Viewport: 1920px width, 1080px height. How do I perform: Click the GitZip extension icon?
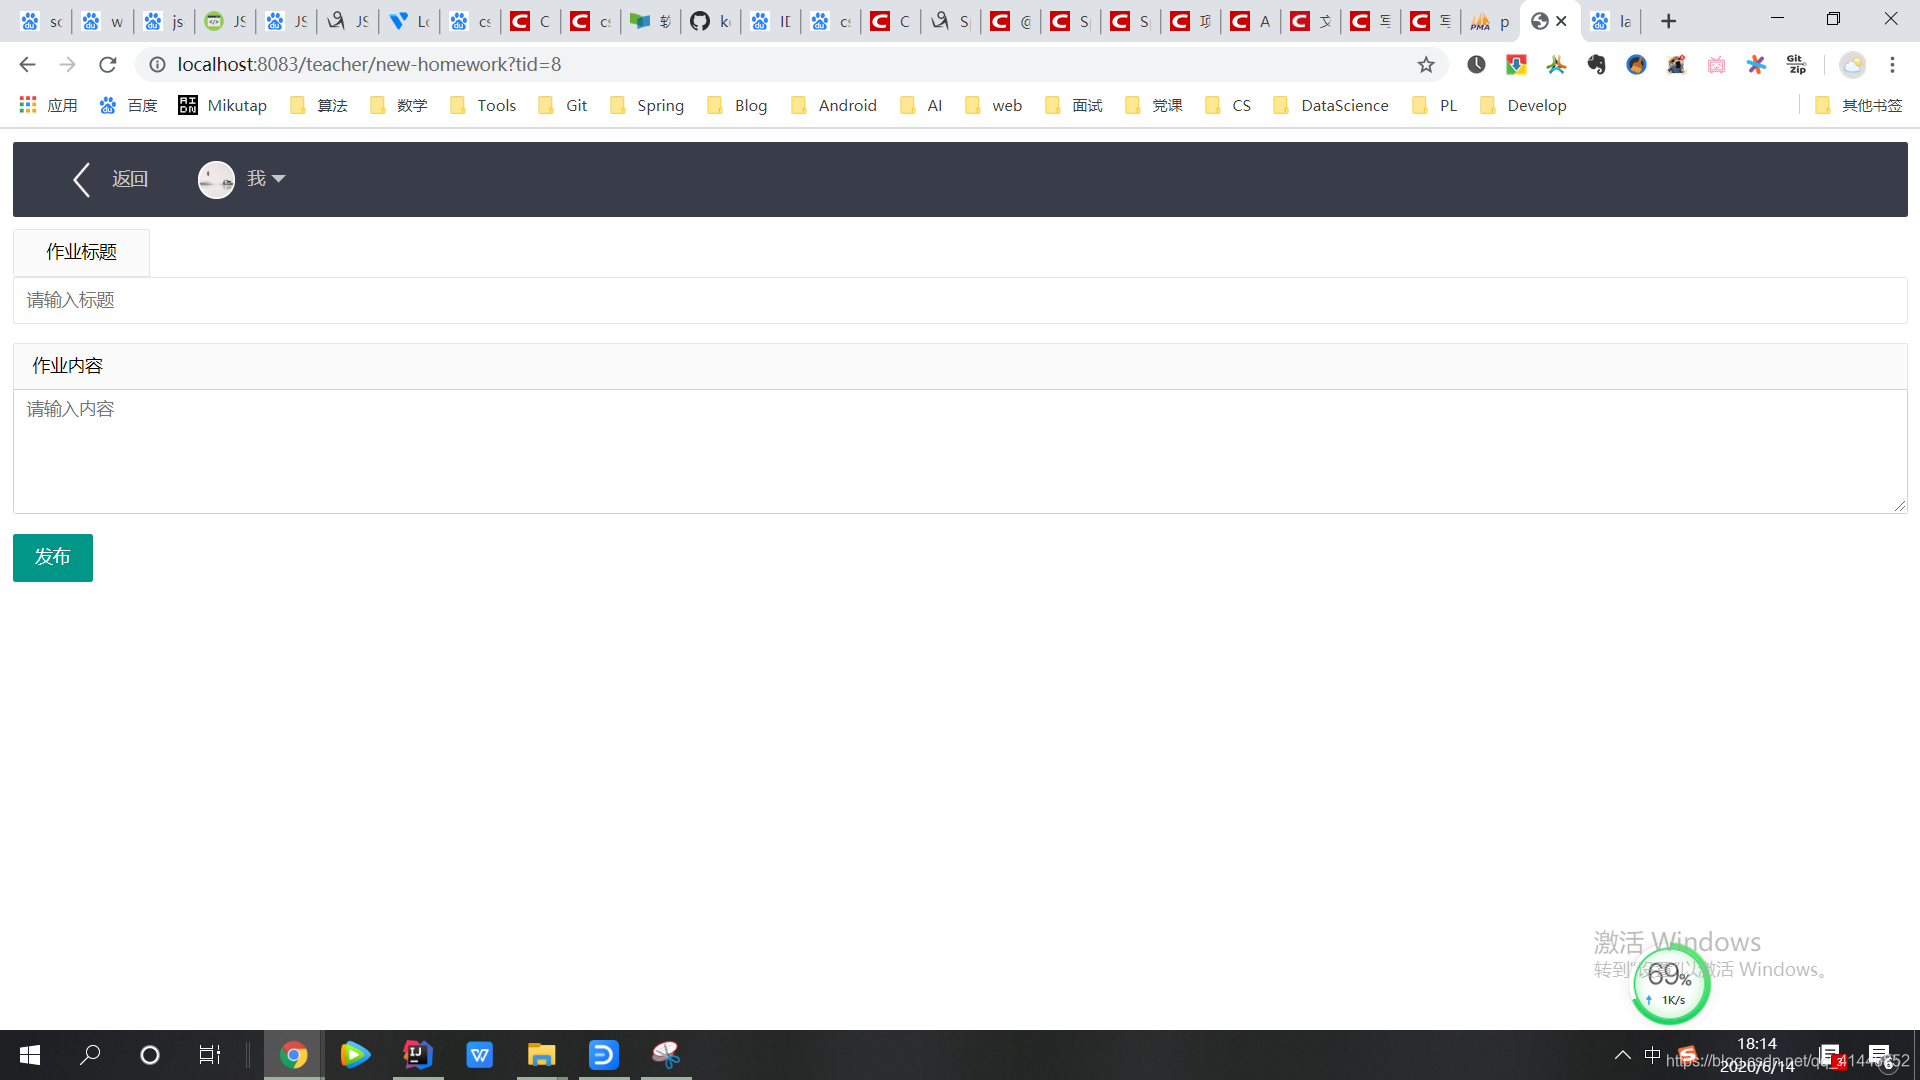(1796, 65)
